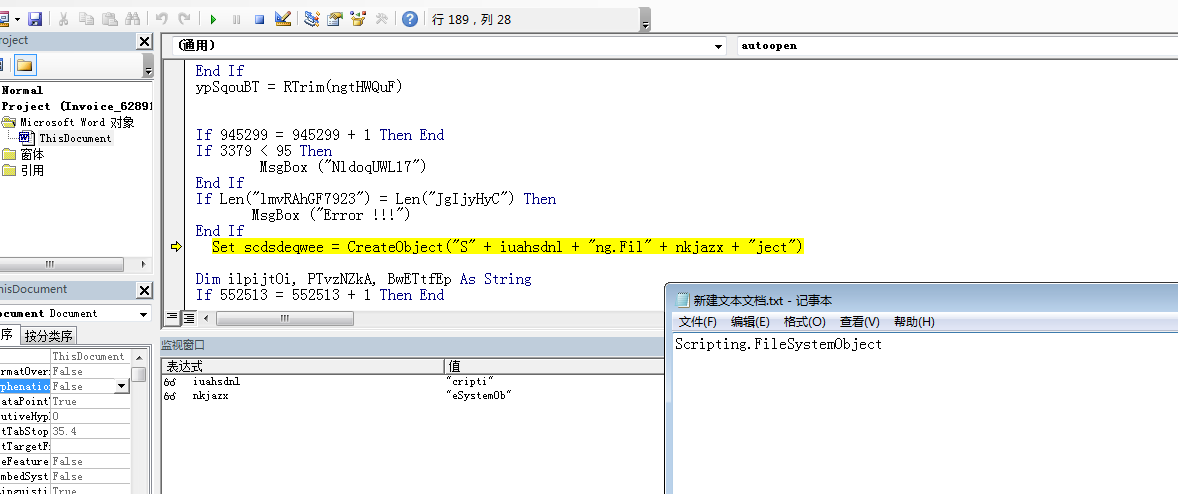Viewport: 1178px width, 494px height.
Task: Click the 表达式 column header
Action: (302, 366)
